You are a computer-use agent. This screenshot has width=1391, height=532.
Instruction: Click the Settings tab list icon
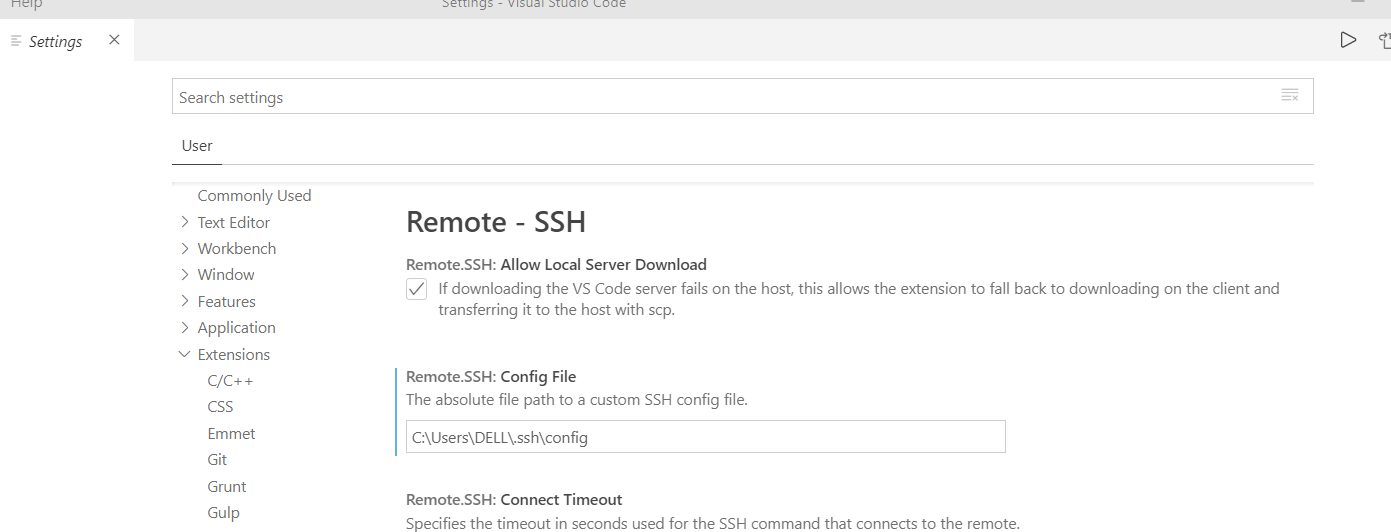(16, 41)
